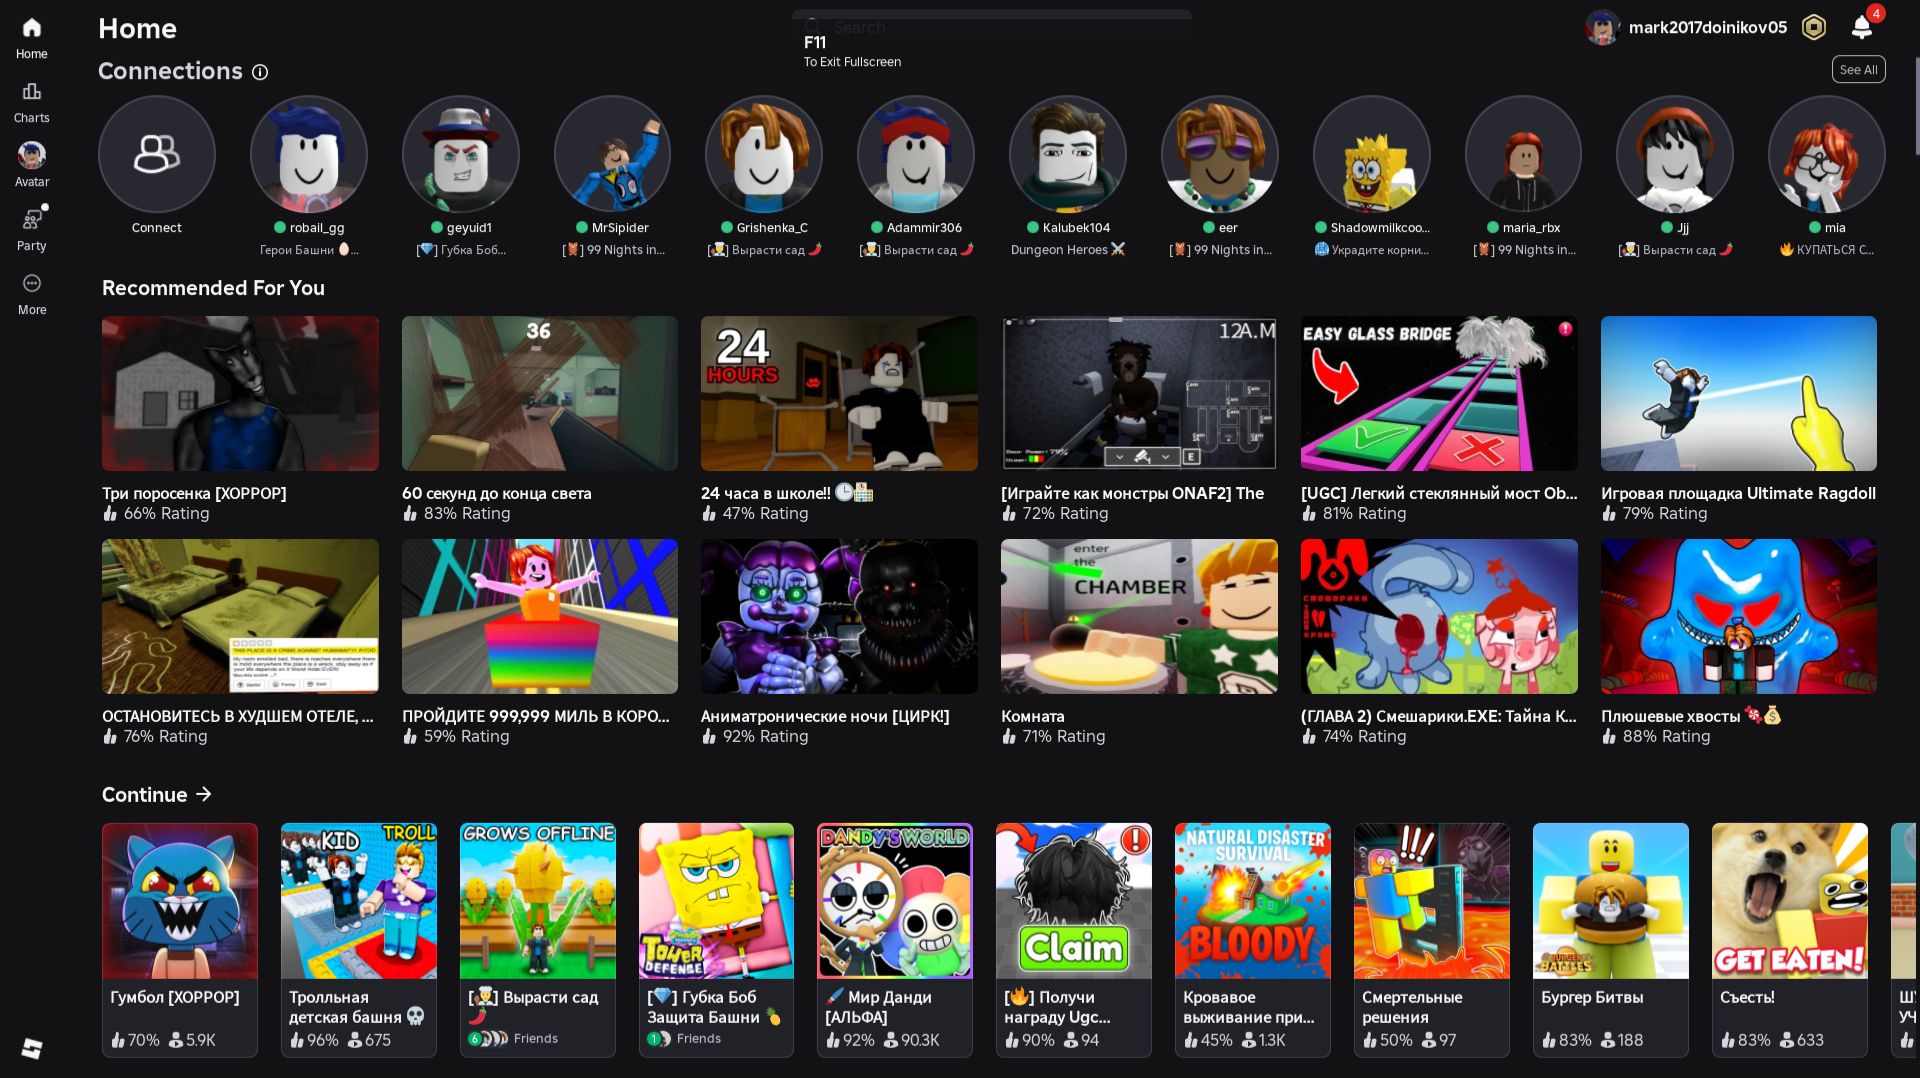Open the Party panel
The image size is (1920, 1078).
point(31,230)
